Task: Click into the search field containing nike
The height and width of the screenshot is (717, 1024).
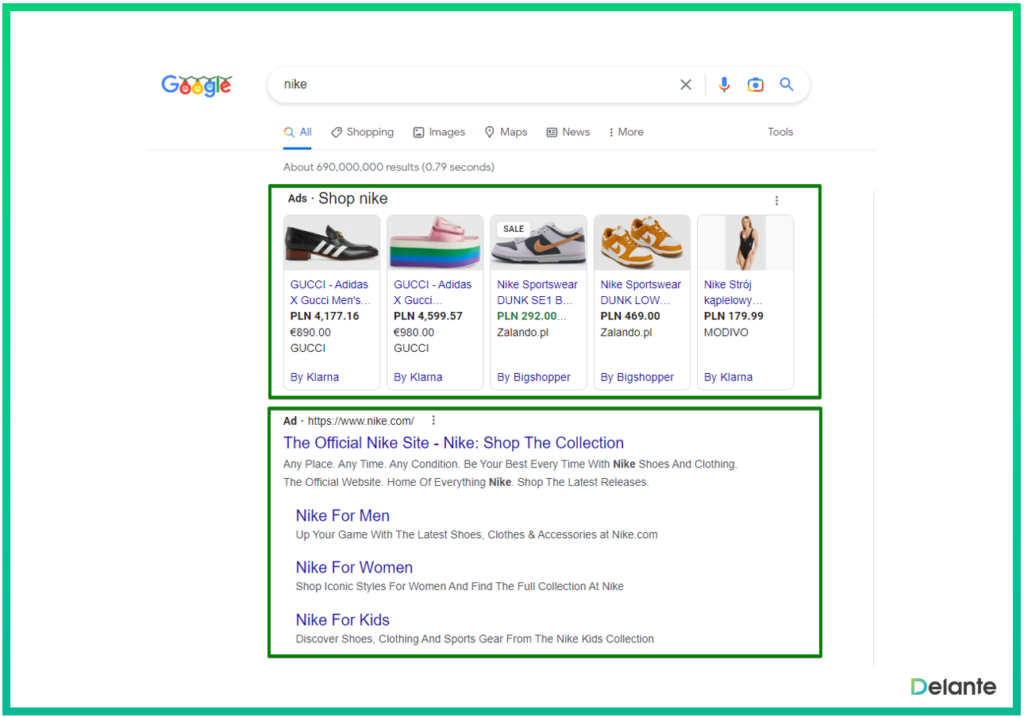Action: 470,85
